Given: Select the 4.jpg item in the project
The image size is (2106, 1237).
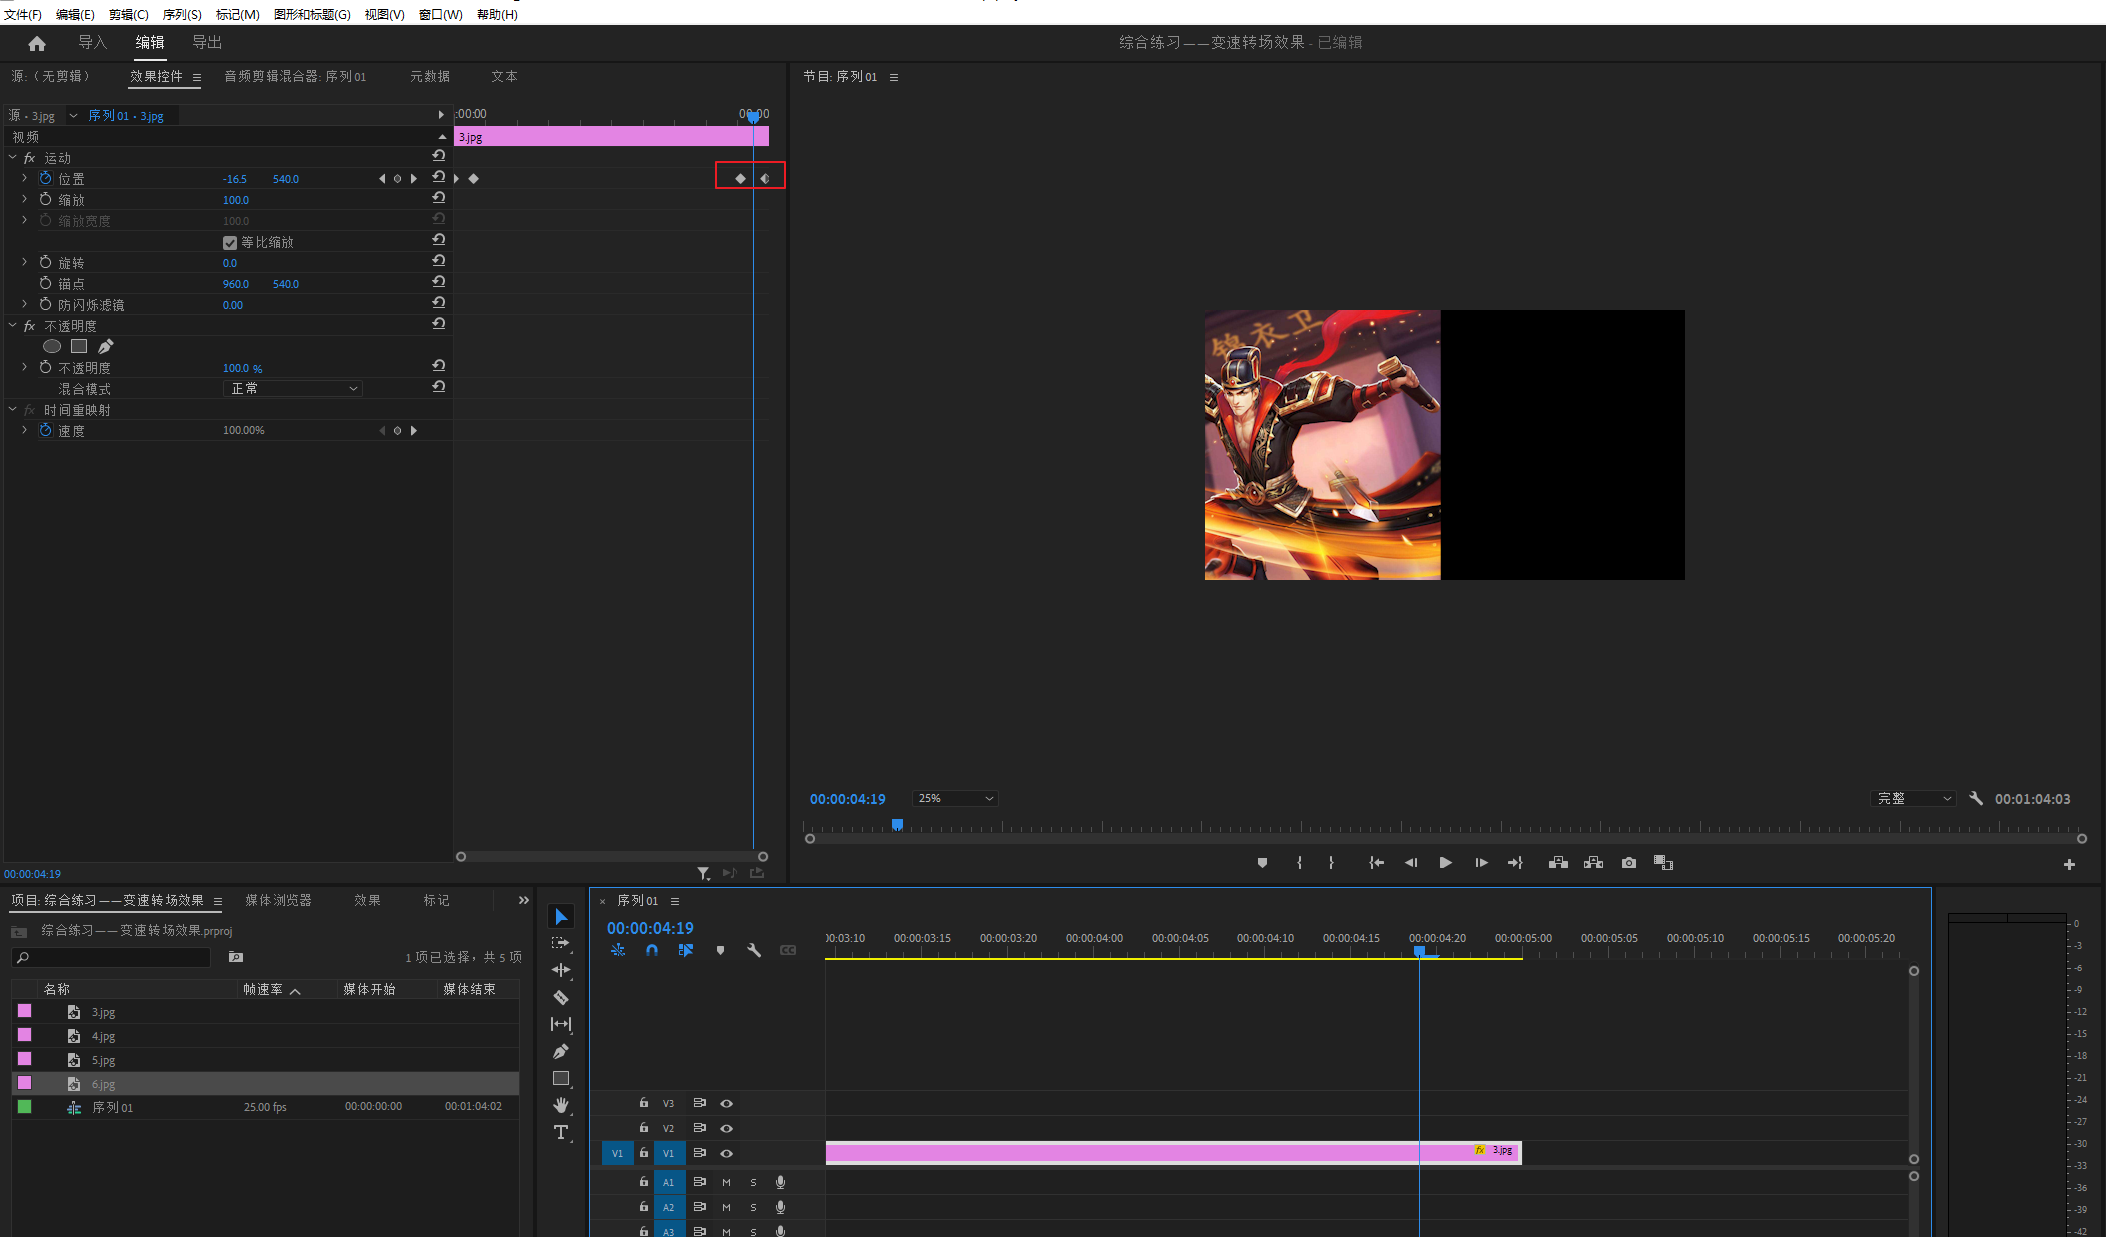Looking at the screenshot, I should (x=104, y=1036).
